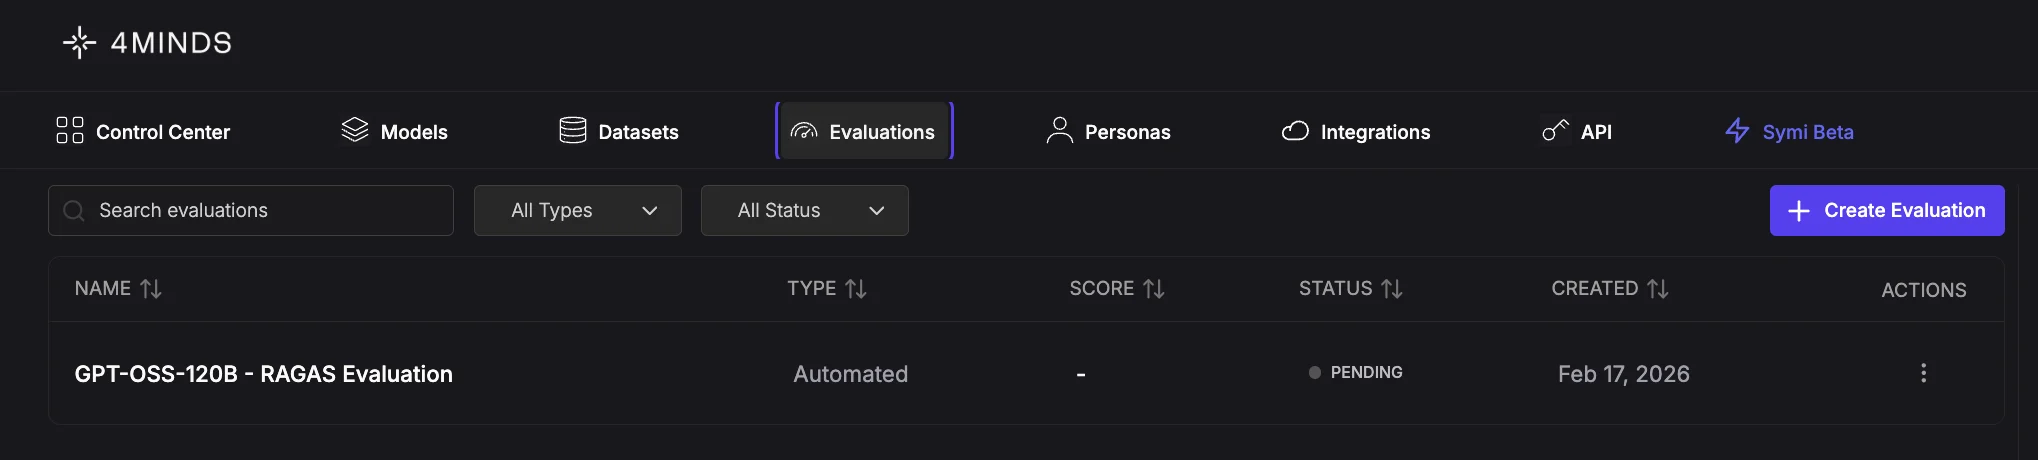This screenshot has width=2038, height=460.
Task: Click the 4MINDS star logo icon
Action: [79, 42]
